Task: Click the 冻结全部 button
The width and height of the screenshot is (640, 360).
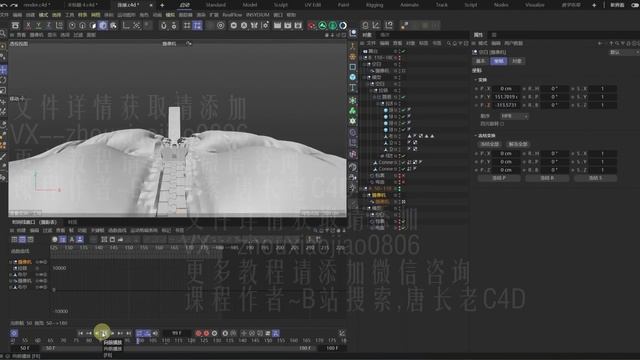Action: 489,144
